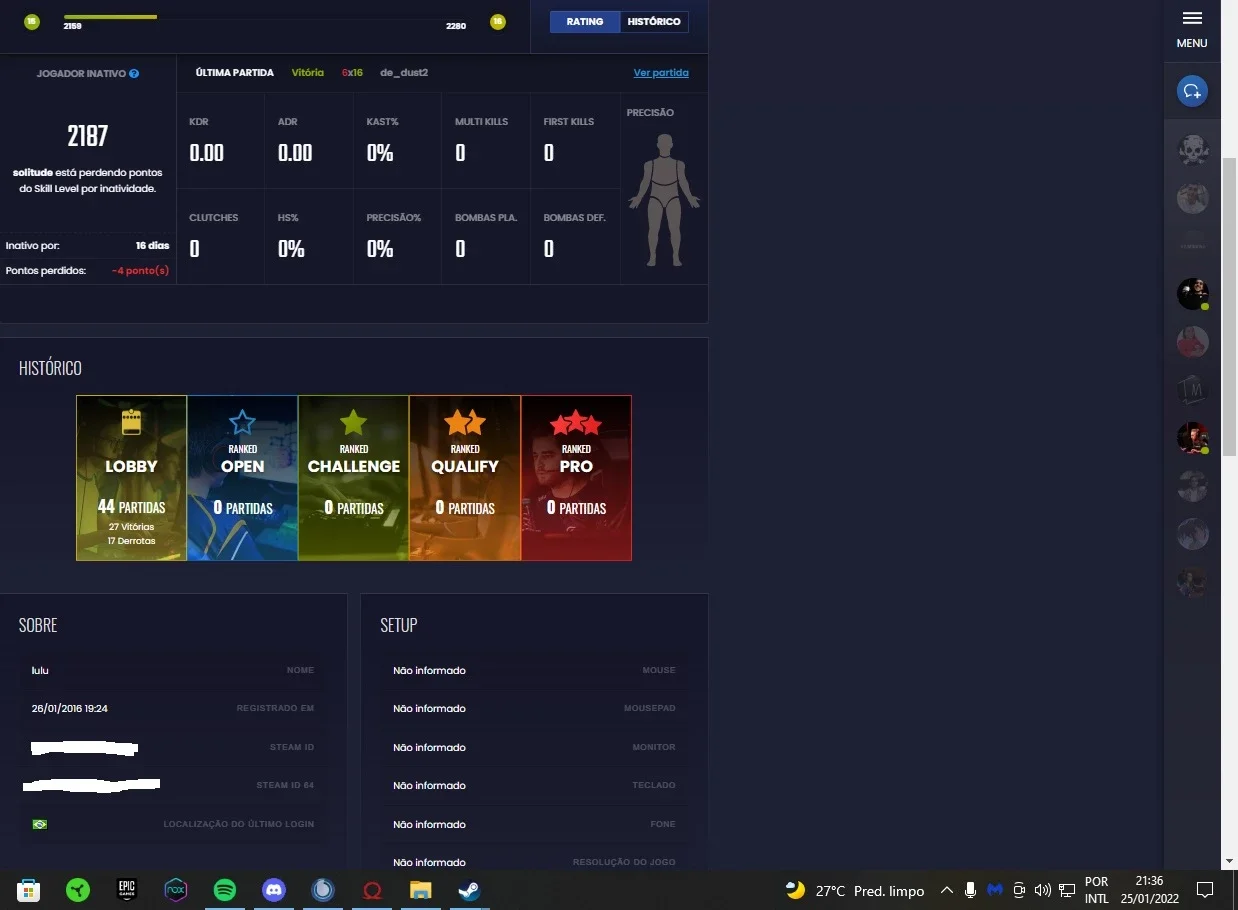Open the taskbar clock 21:36
This screenshot has width=1238, height=910.
tap(1149, 890)
